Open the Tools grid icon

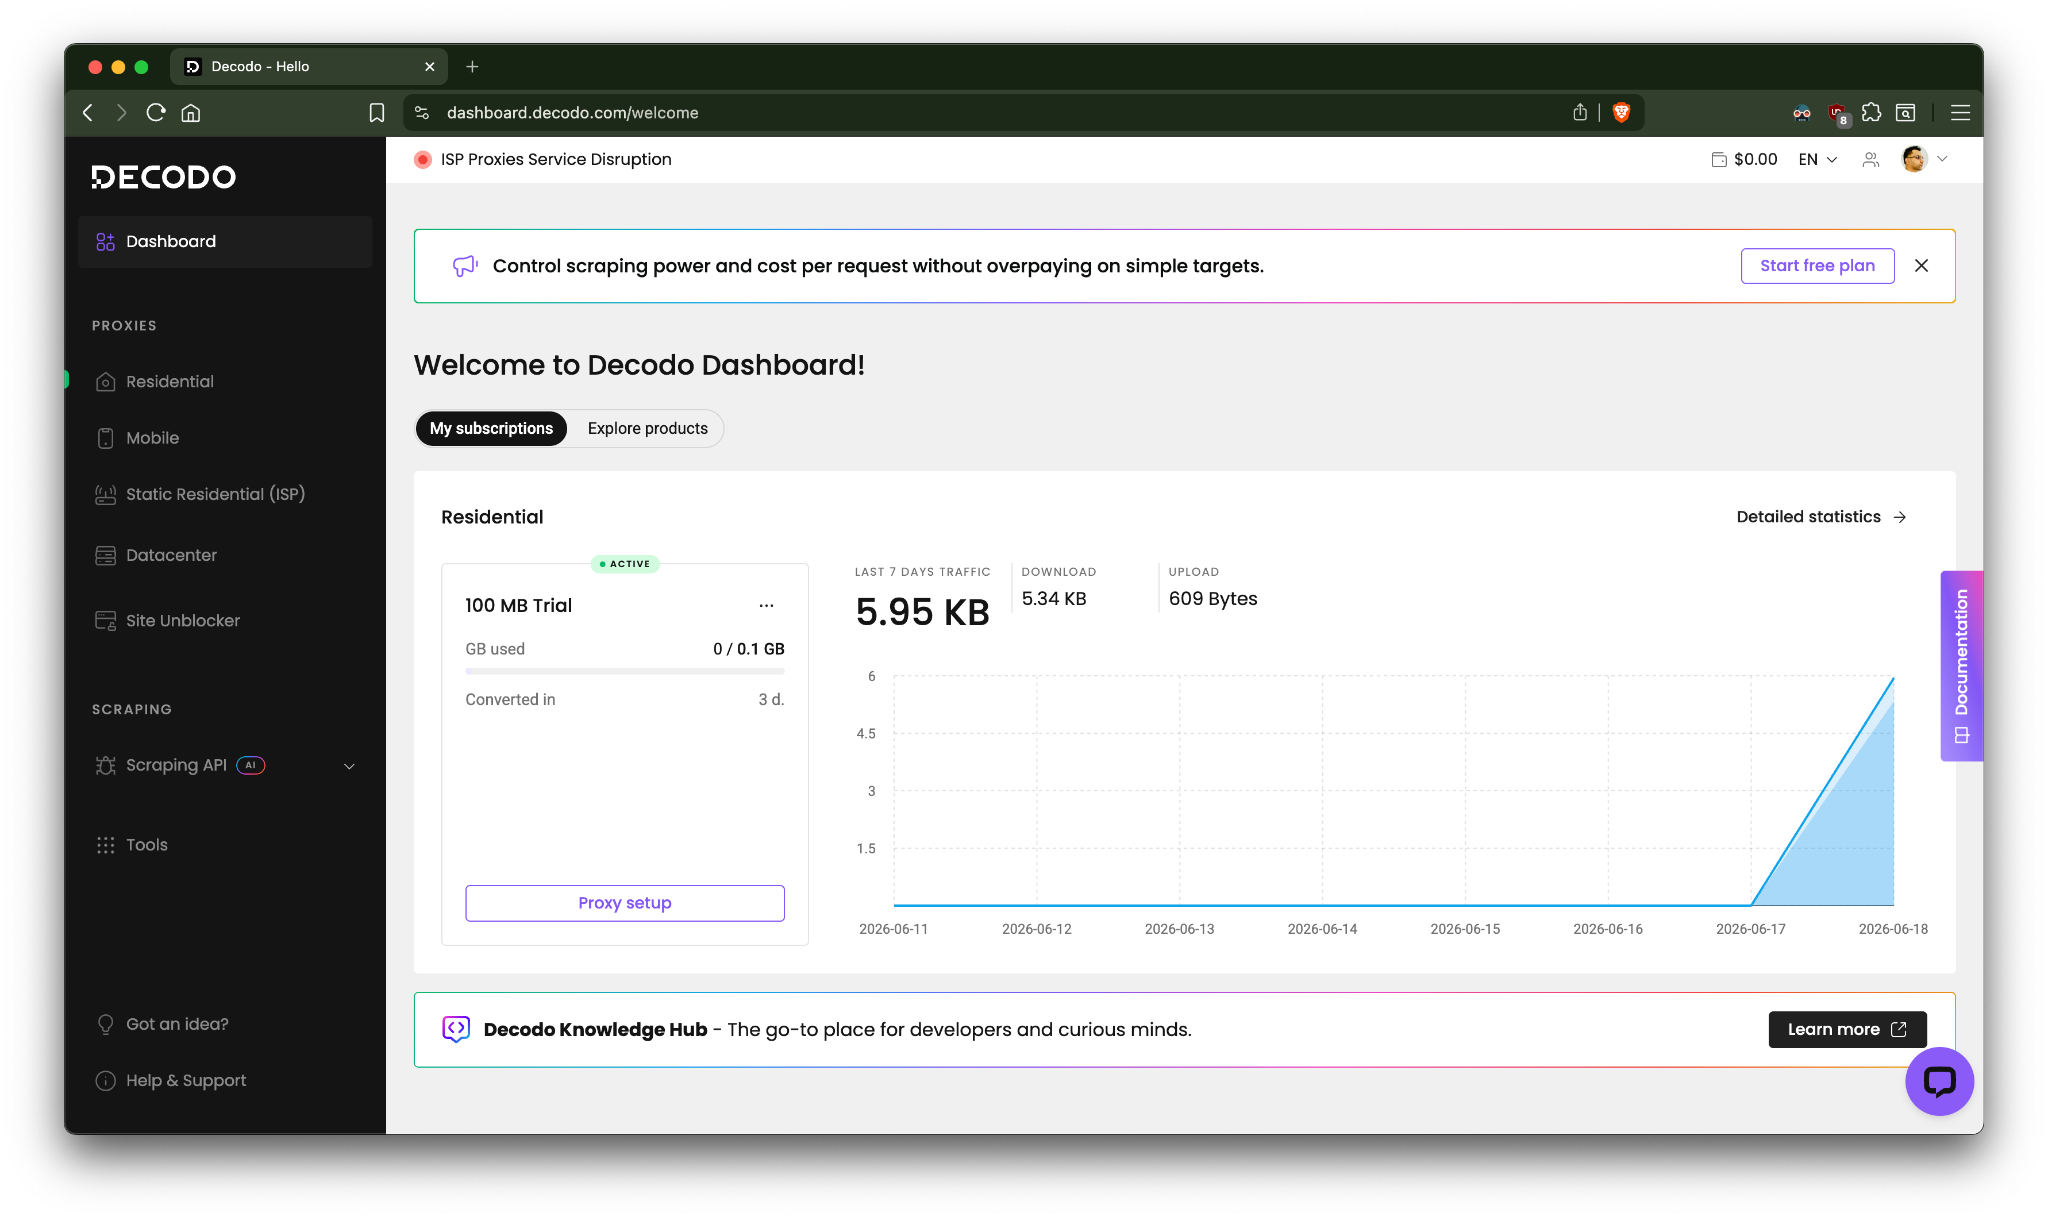click(105, 845)
